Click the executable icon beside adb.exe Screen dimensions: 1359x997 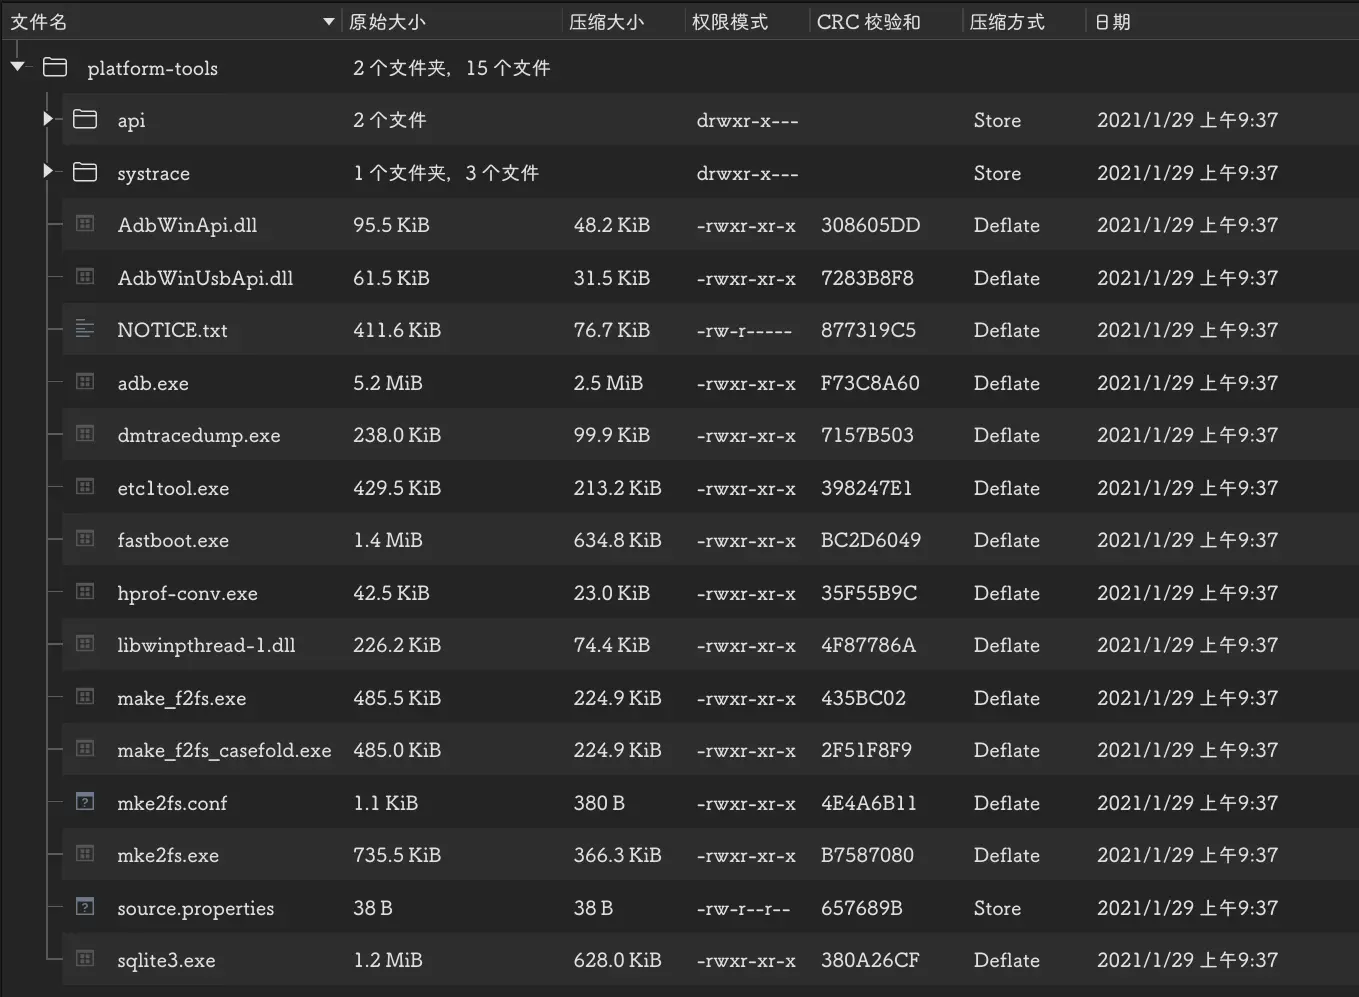84,381
